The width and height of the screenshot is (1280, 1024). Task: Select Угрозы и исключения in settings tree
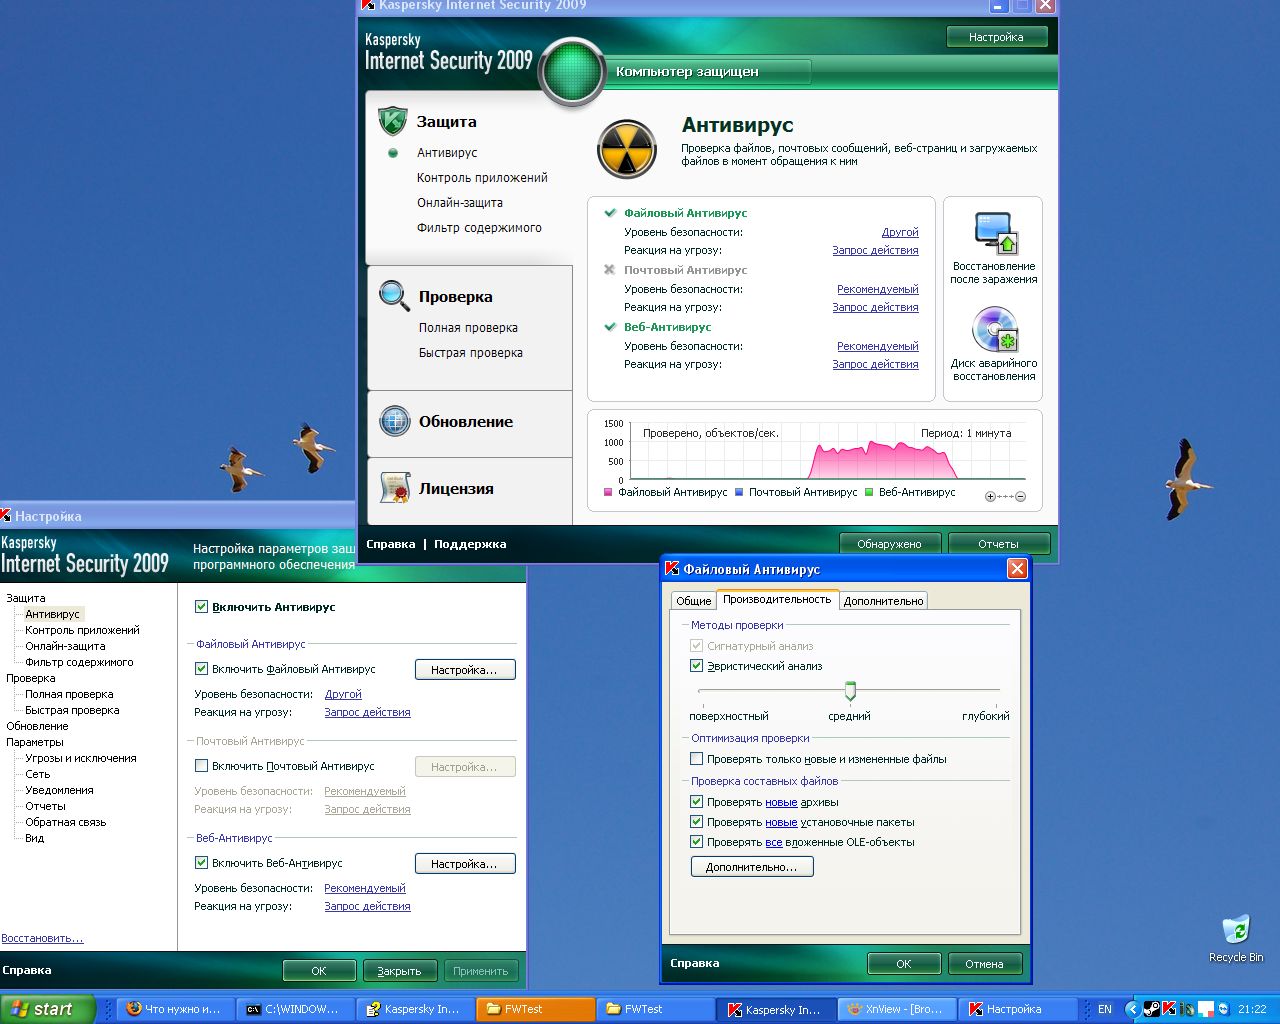(x=81, y=758)
